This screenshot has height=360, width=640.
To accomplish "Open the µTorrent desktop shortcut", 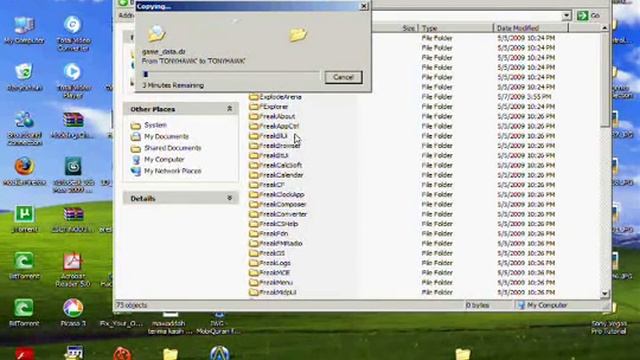I will (x=24, y=218).
